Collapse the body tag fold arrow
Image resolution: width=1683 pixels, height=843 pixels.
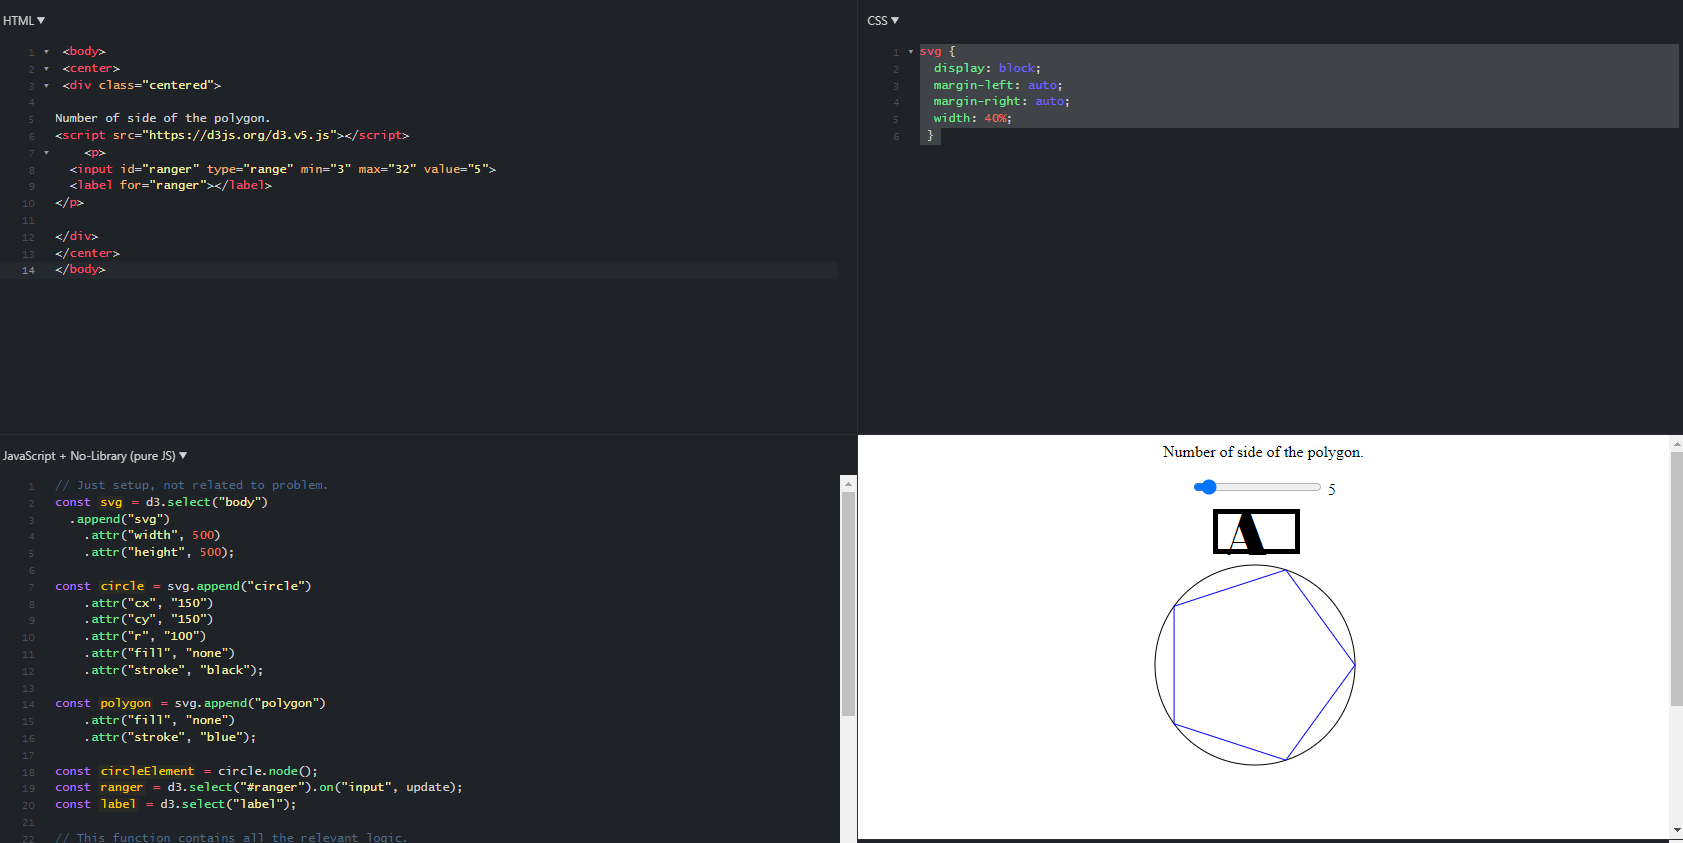pyautogui.click(x=46, y=52)
